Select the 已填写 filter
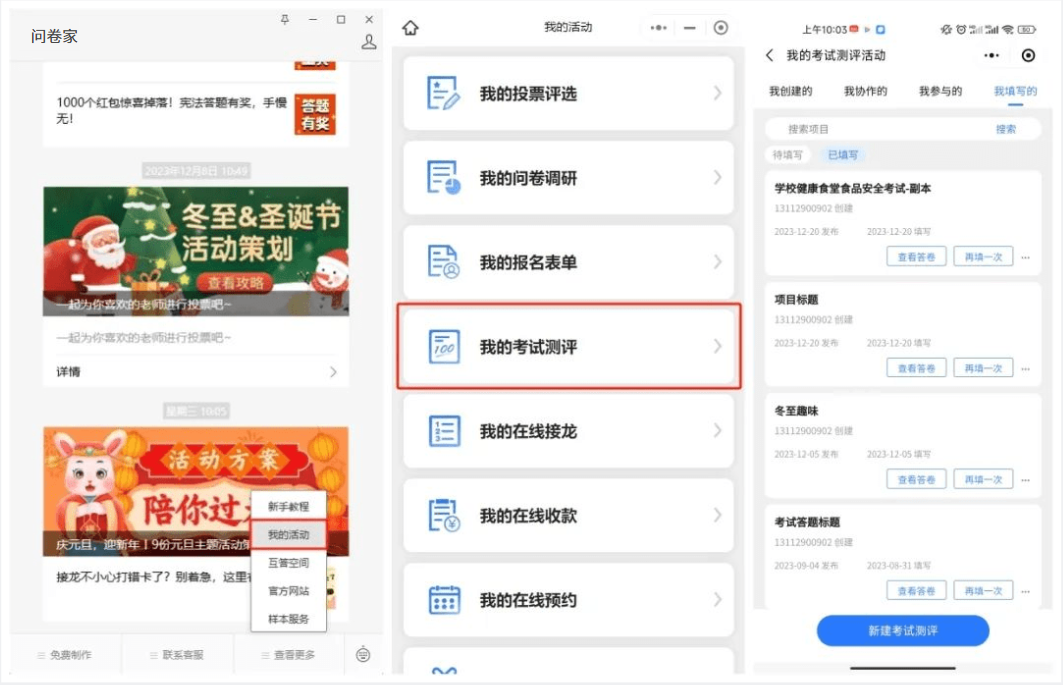Screen dimensions: 1063x685 click(843, 155)
